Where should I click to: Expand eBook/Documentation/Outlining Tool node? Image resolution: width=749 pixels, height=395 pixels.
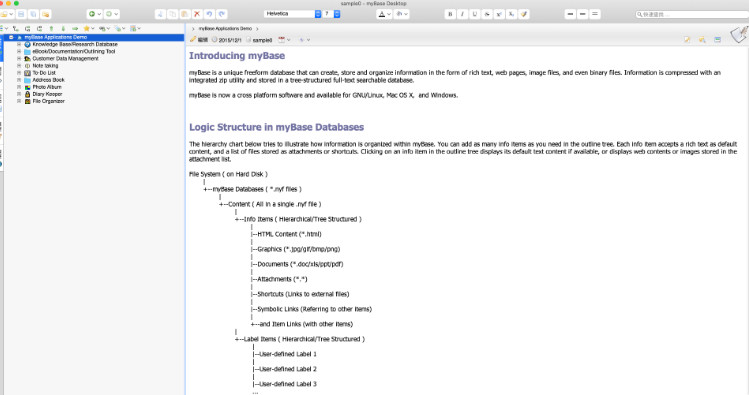coord(19,52)
